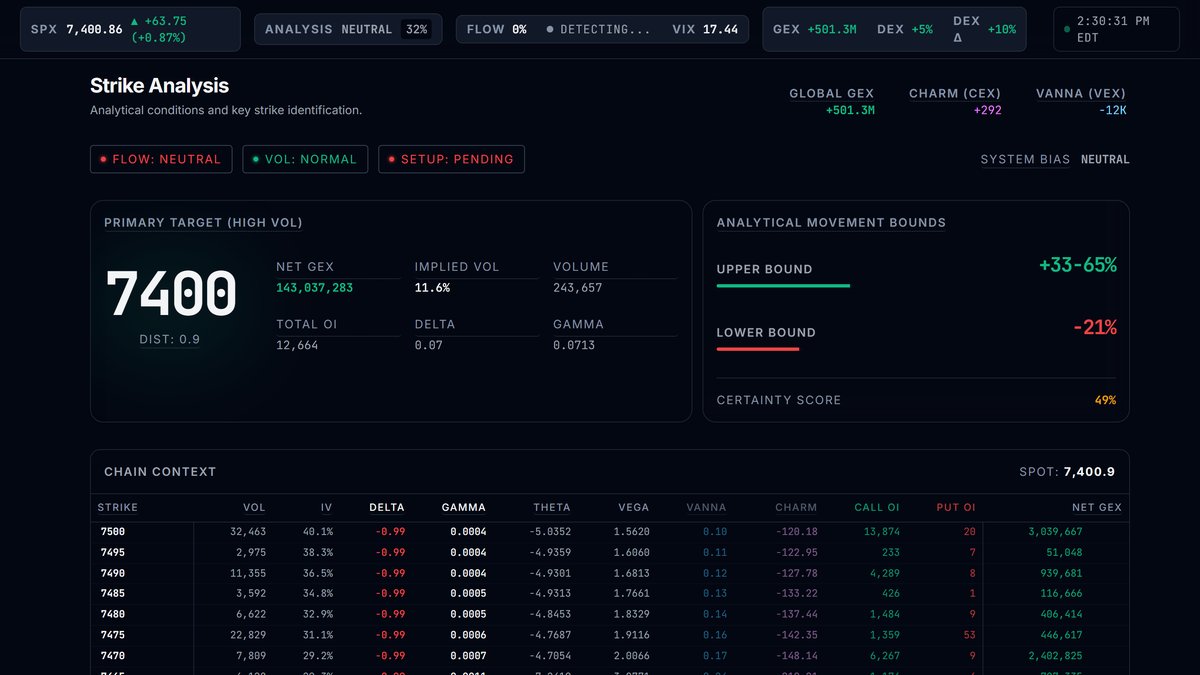
Task: Sort by the STRIKE column header
Action: pos(118,507)
